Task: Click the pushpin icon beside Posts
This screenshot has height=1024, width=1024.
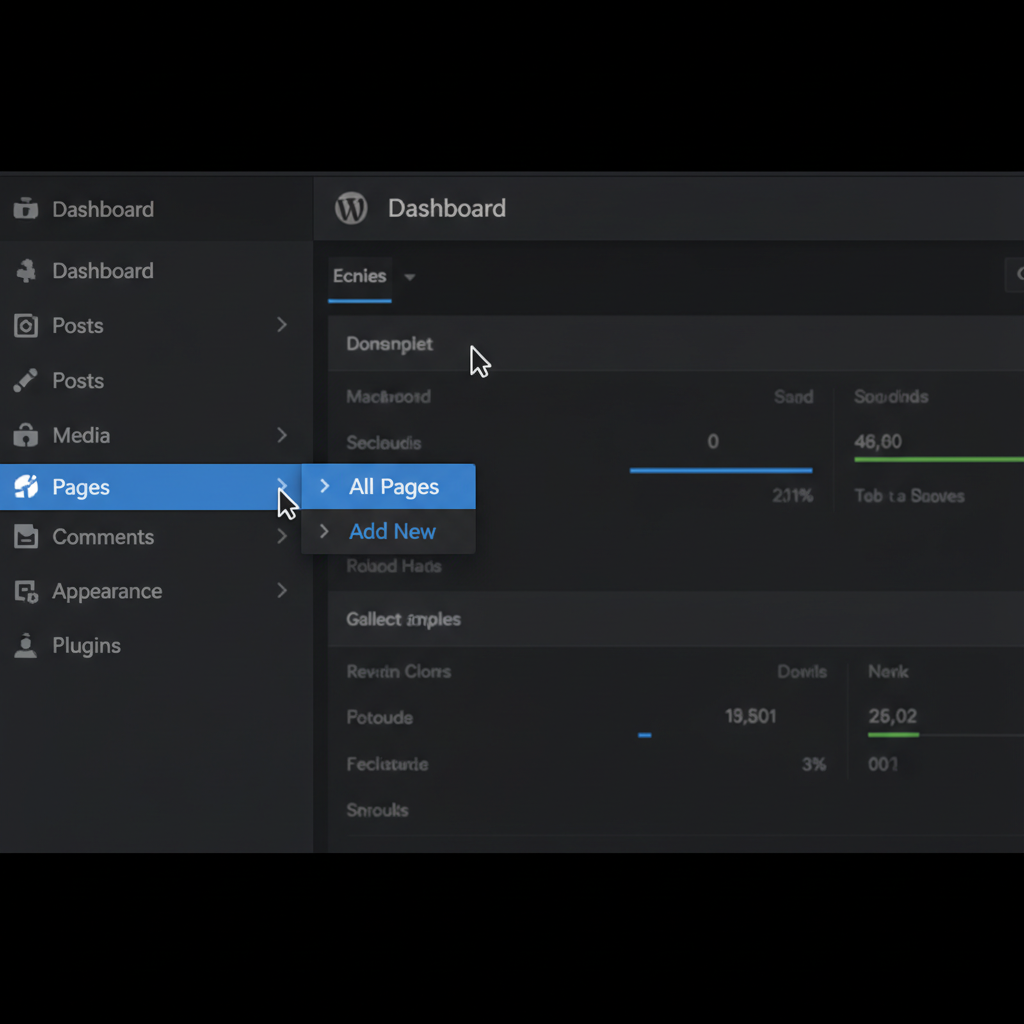Action: click(26, 381)
